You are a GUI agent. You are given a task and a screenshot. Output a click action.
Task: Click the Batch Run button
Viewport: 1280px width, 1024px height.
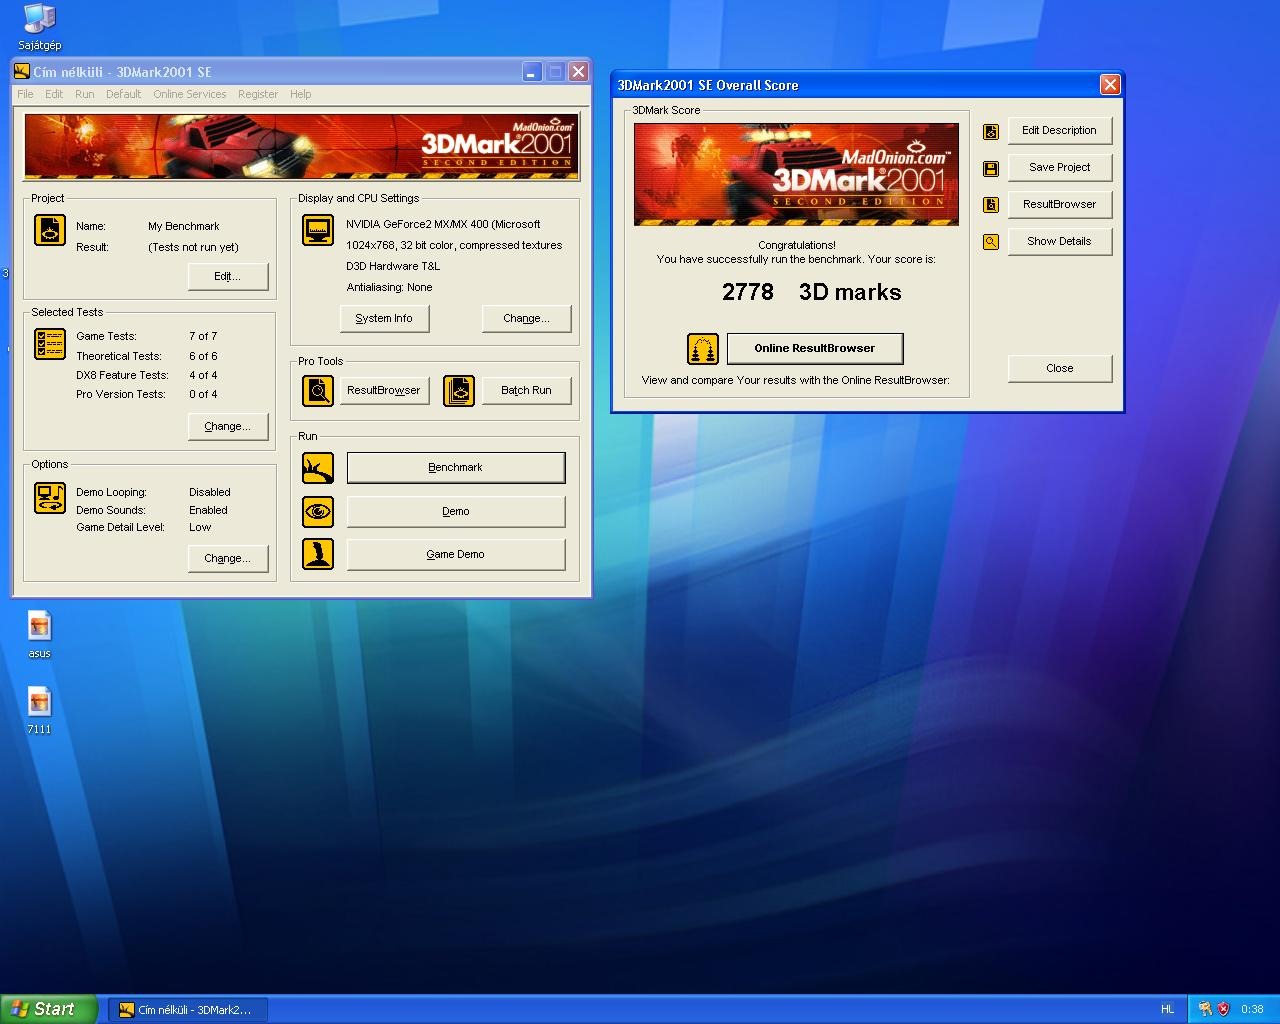pos(526,390)
